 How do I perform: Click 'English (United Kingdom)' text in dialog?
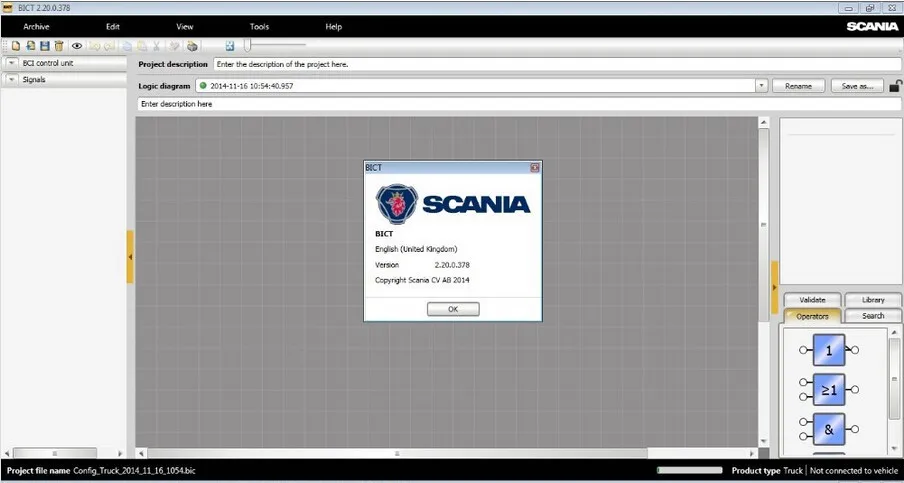coord(416,249)
